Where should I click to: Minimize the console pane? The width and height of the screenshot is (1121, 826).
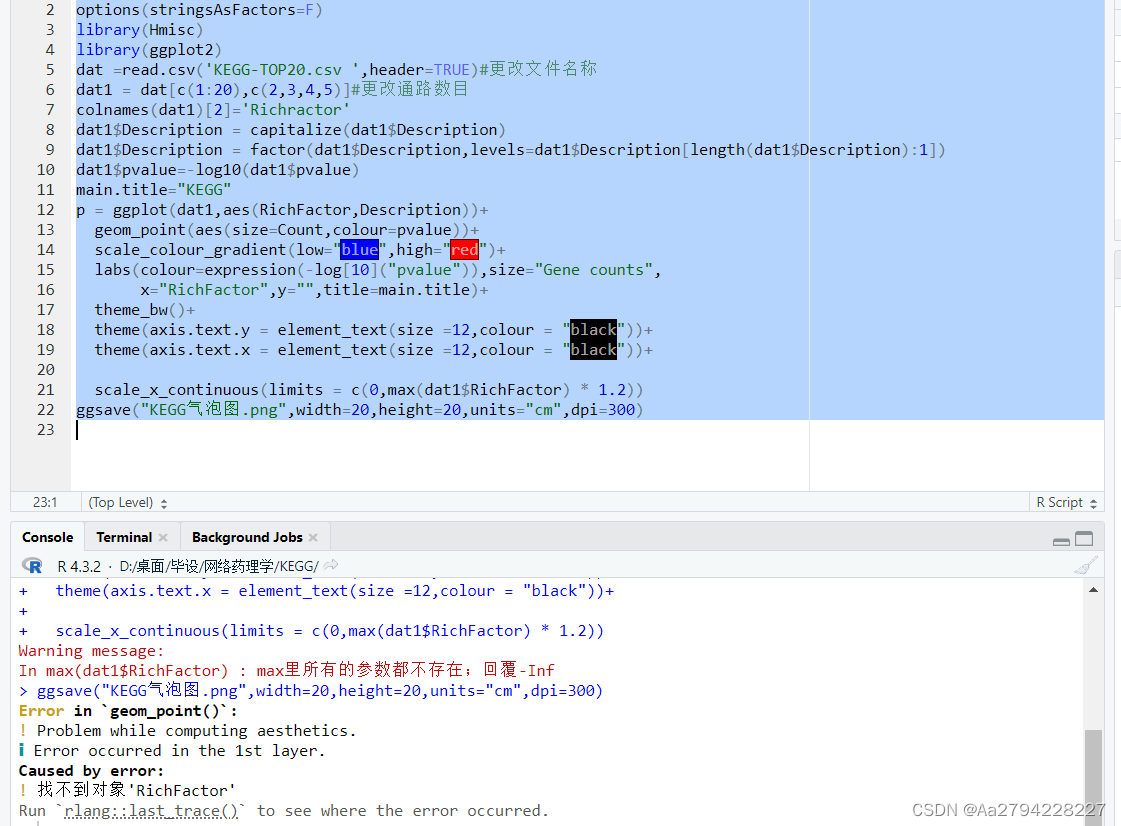click(1061, 539)
